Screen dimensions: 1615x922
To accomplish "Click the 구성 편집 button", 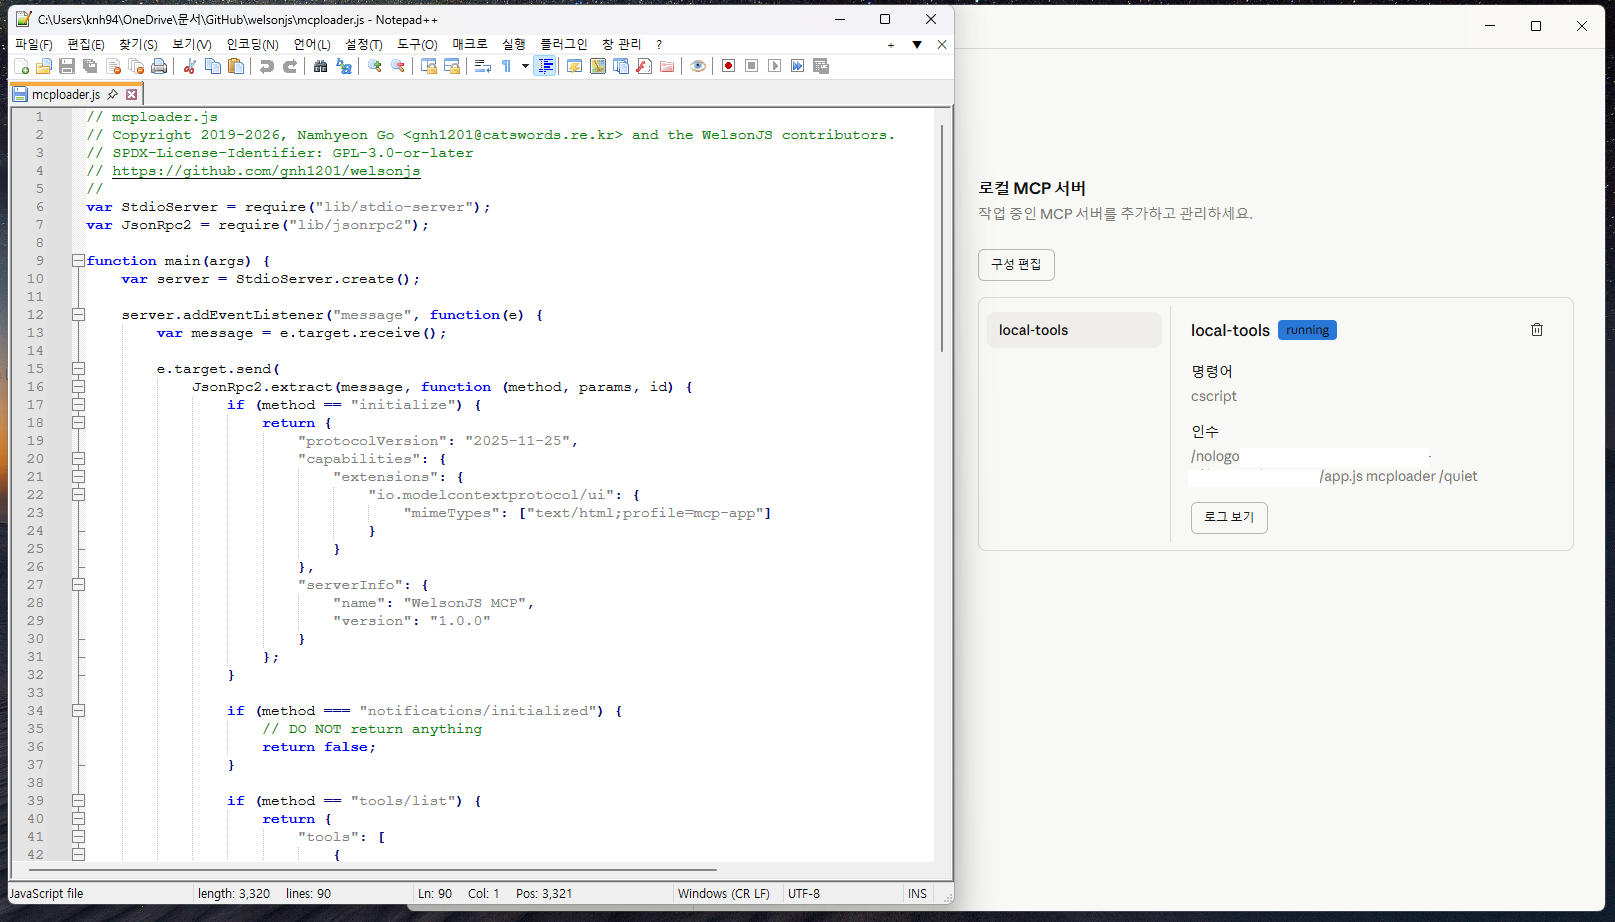I will 1016,265.
